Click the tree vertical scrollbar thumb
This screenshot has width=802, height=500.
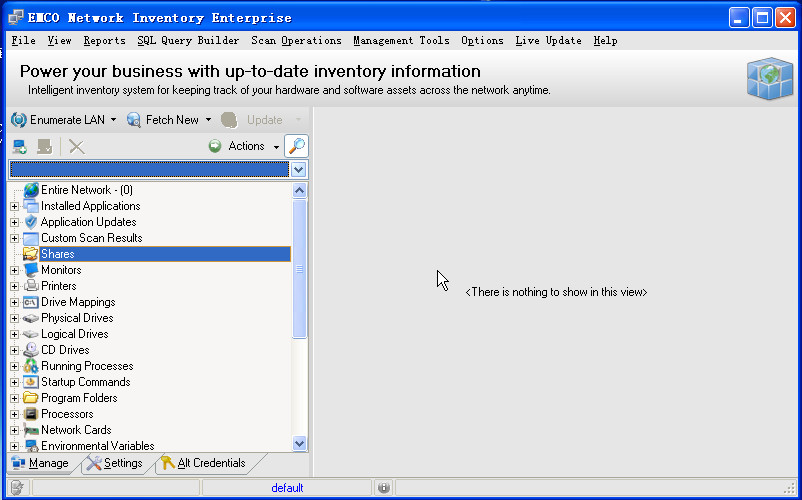click(x=299, y=269)
